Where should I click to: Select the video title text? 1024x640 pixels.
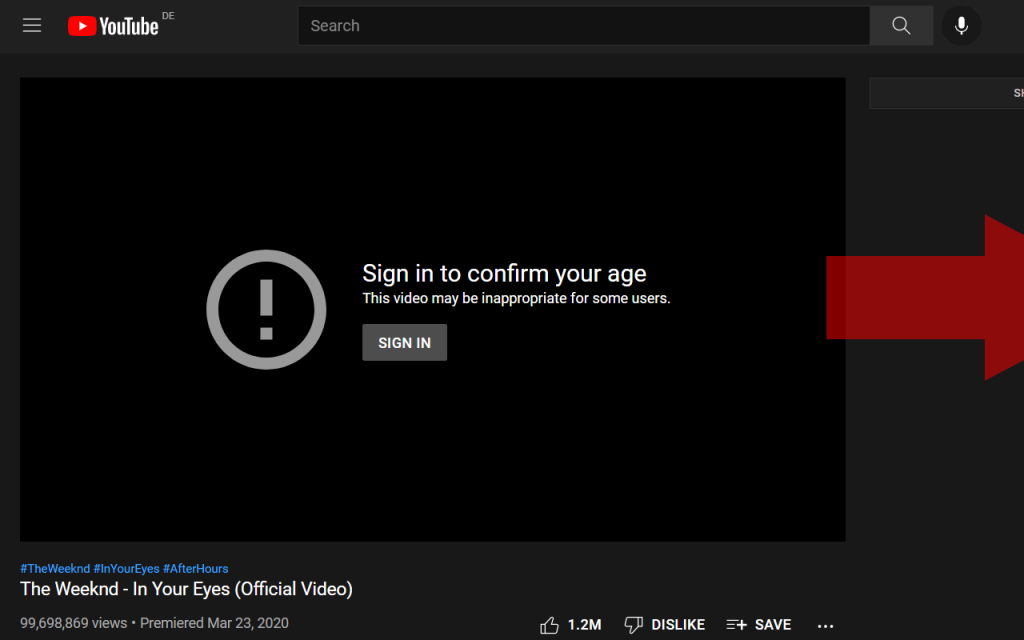(186, 589)
